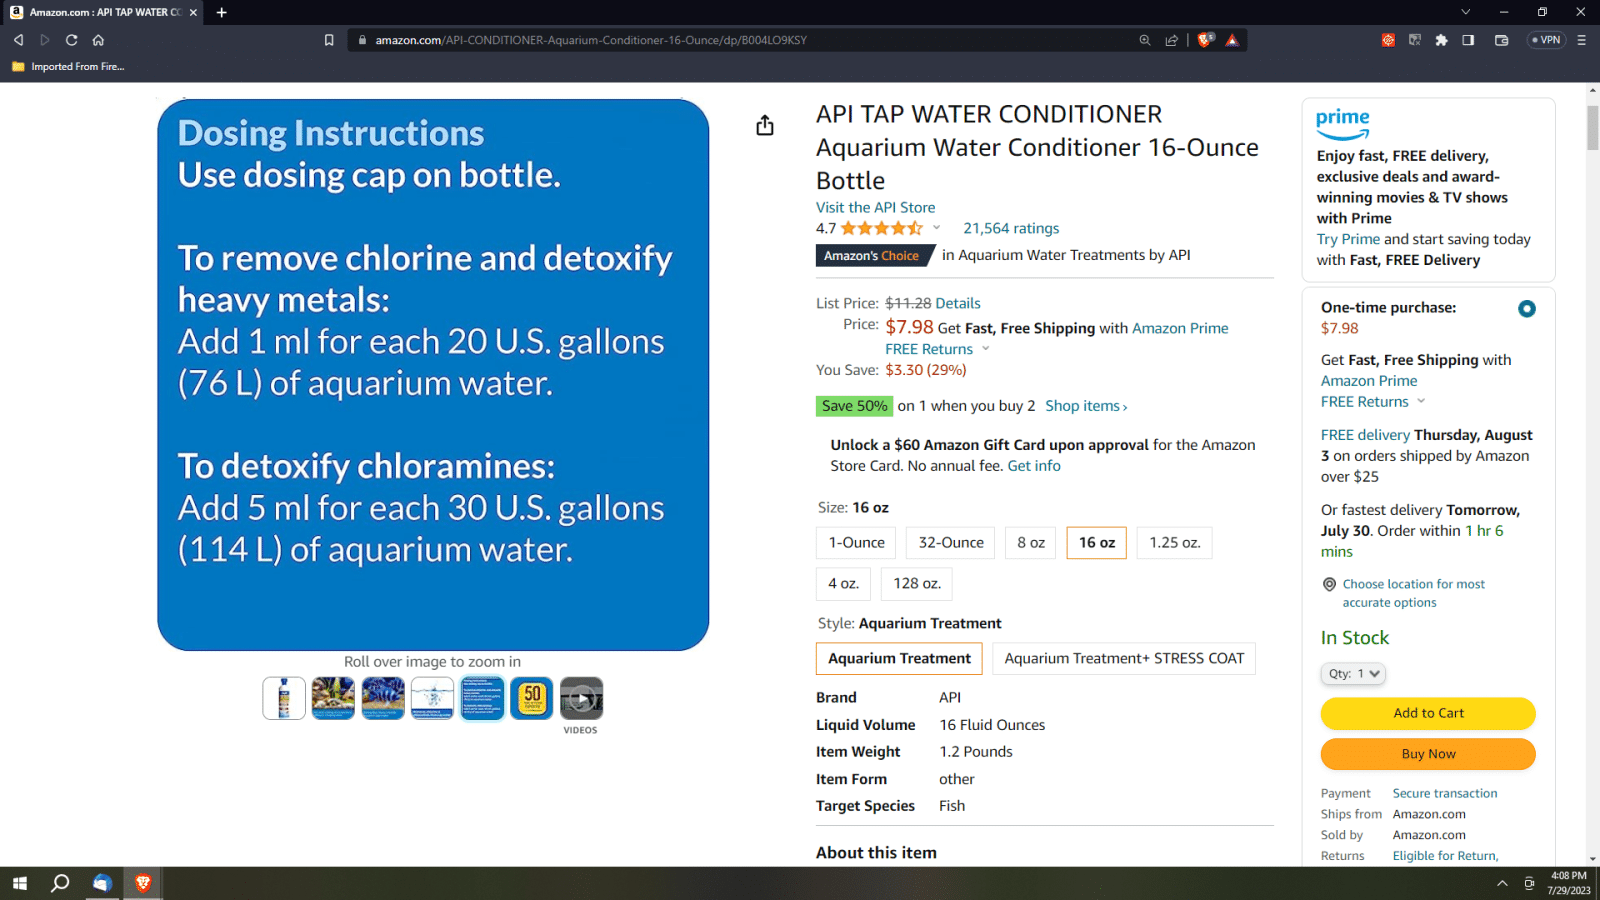Select the Aquarium Treatment+ STRESS COAT style
The height and width of the screenshot is (900, 1600).
(1123, 659)
